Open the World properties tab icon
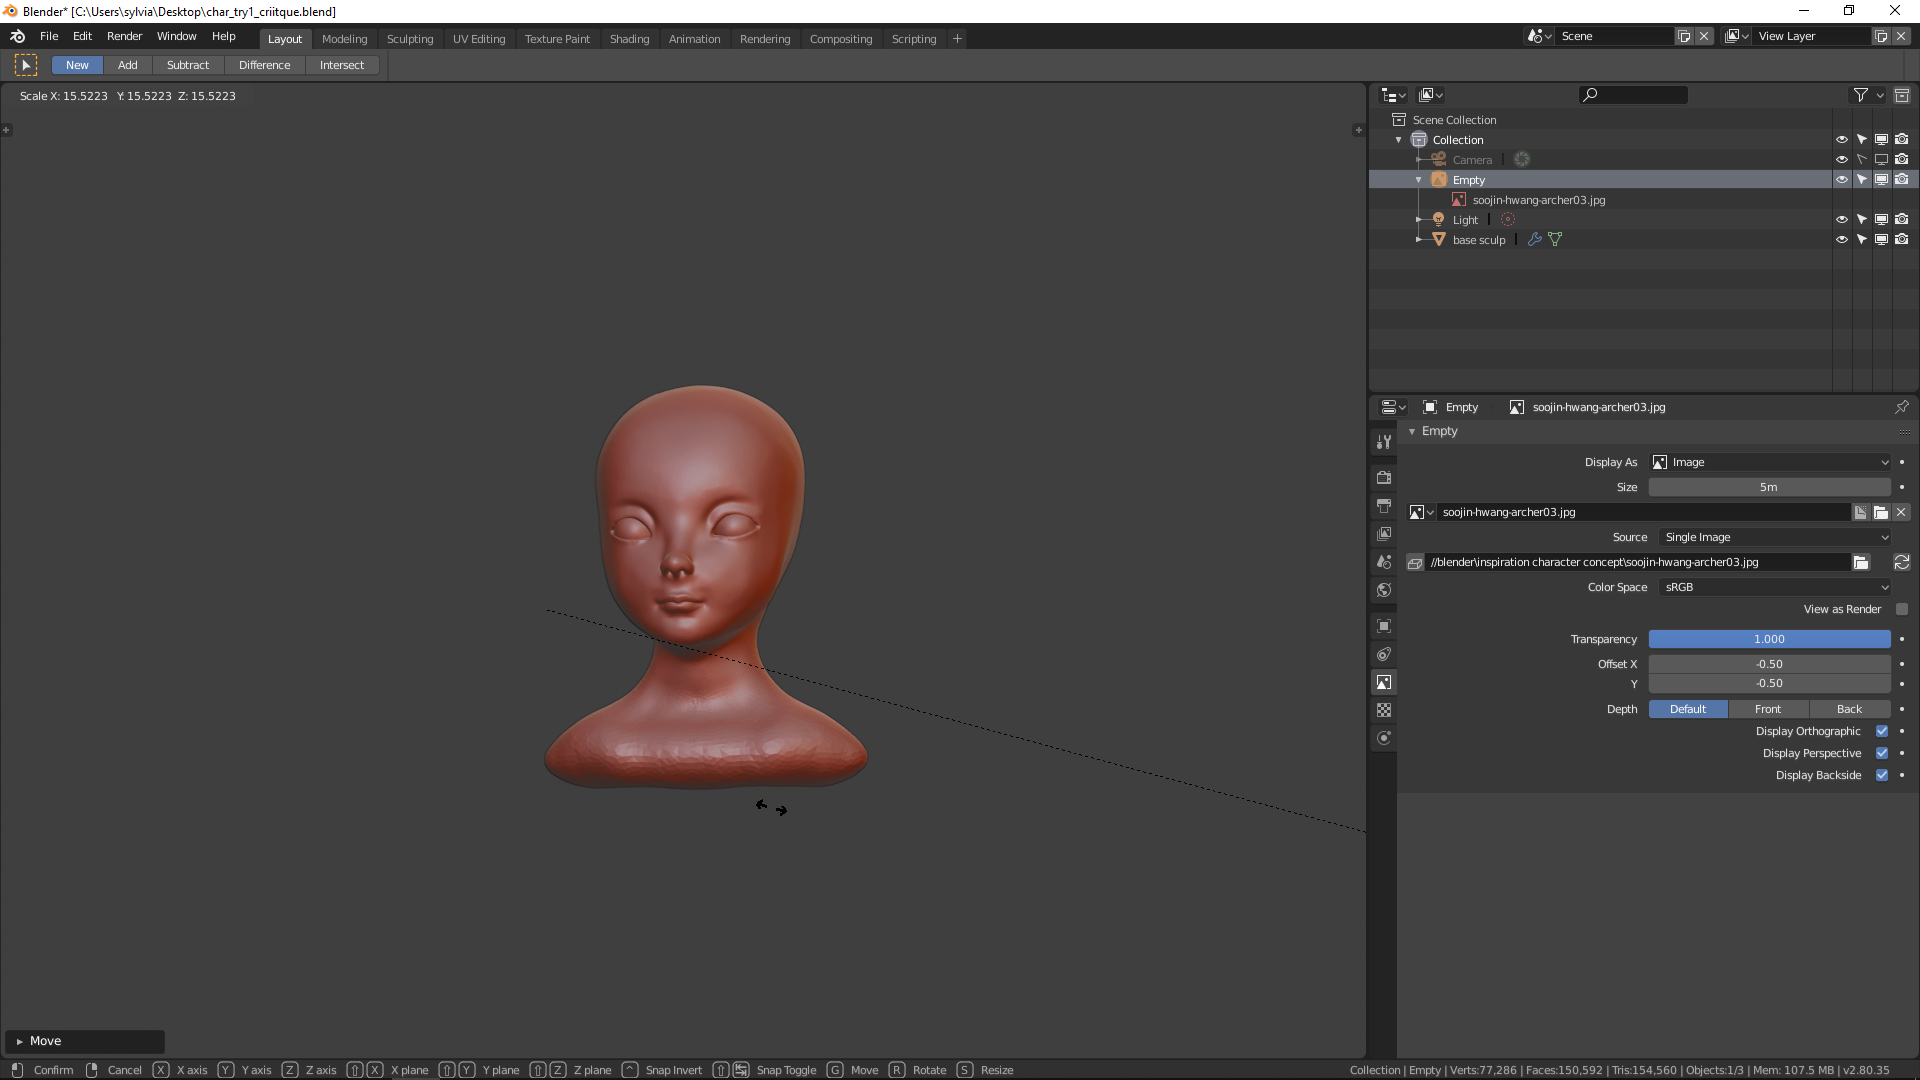Image resolution: width=1920 pixels, height=1080 pixels. tap(1384, 590)
